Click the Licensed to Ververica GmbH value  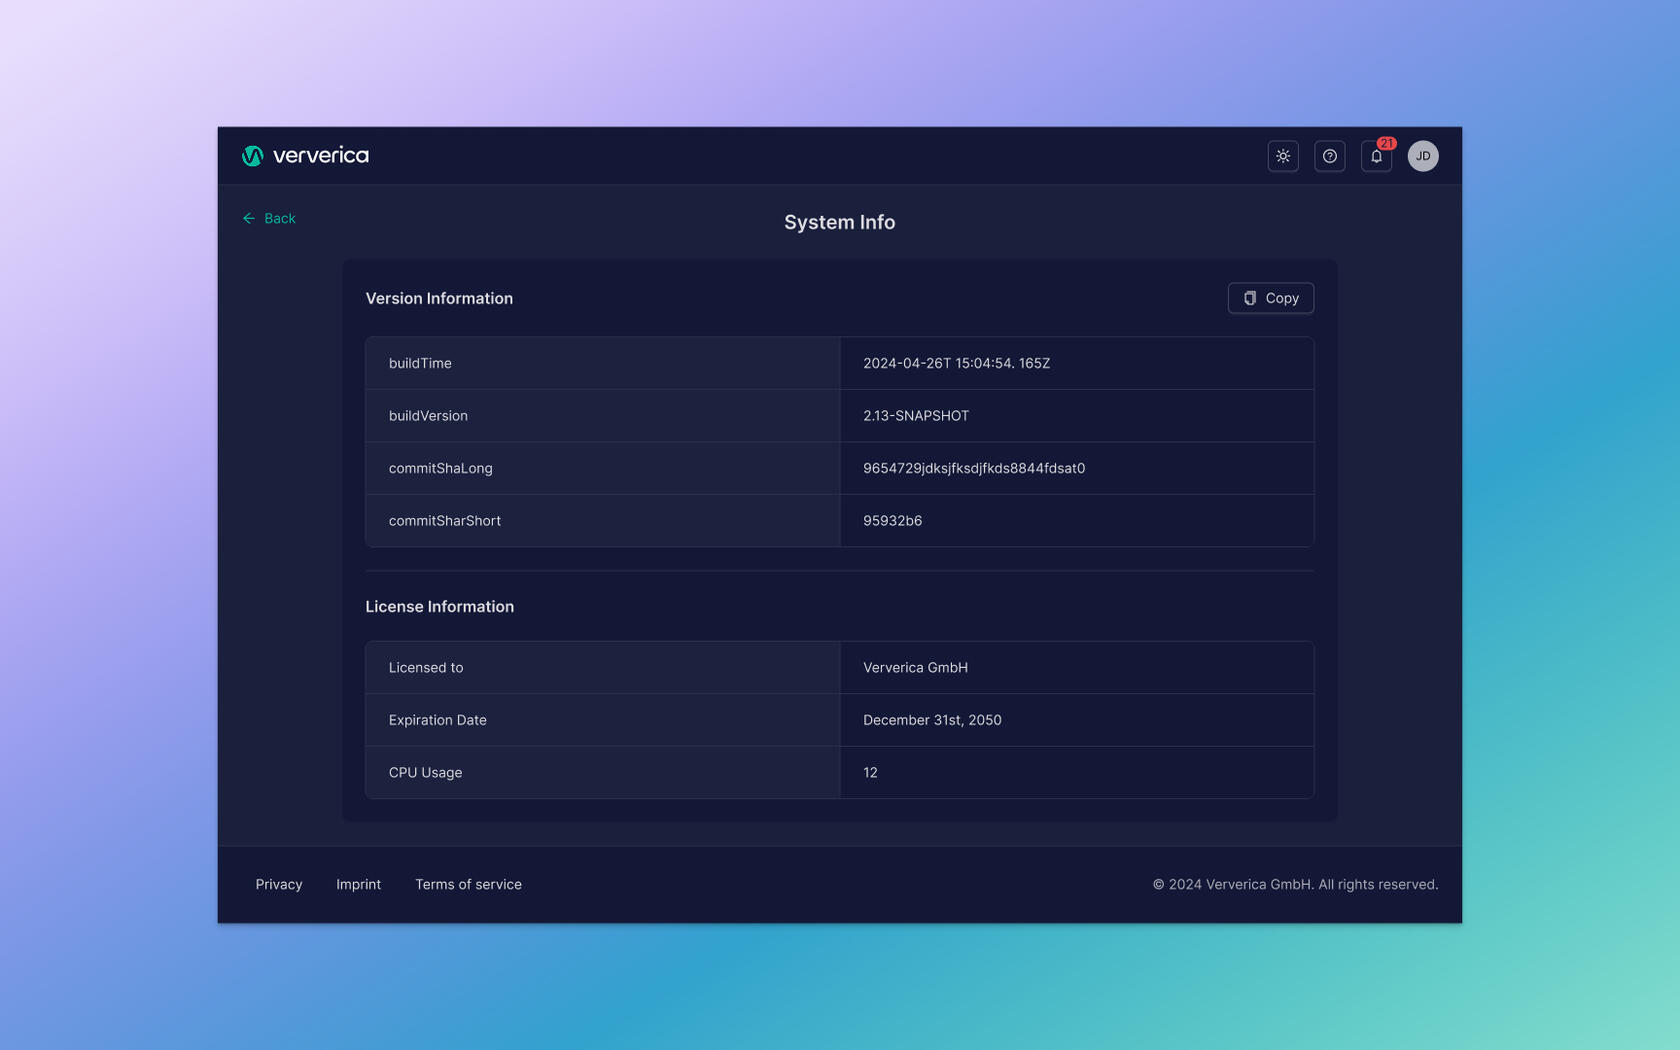point(915,668)
